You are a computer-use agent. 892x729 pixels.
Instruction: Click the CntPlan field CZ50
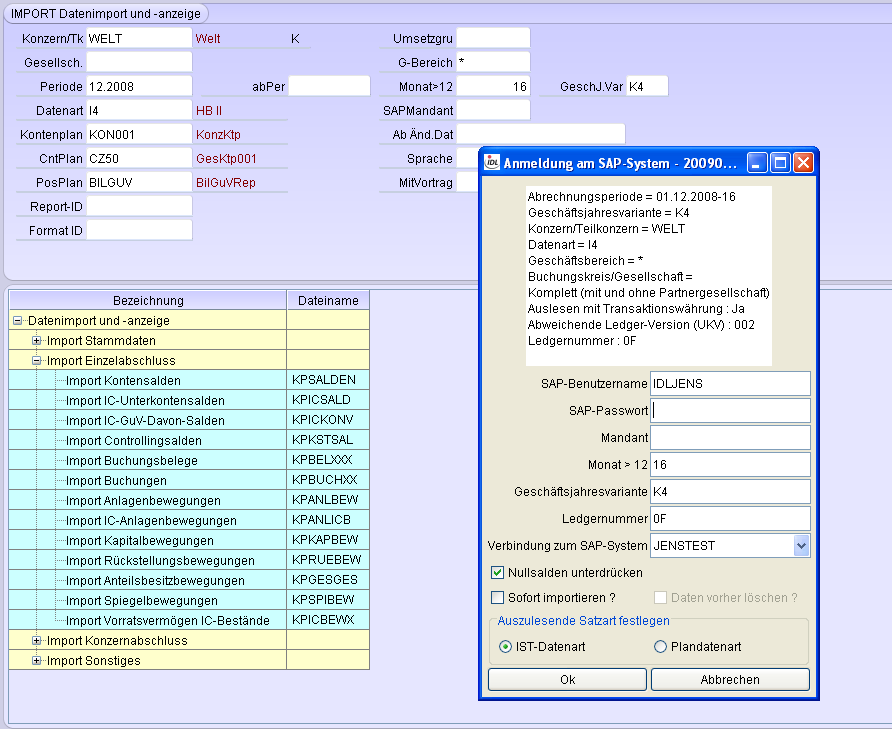(x=139, y=158)
